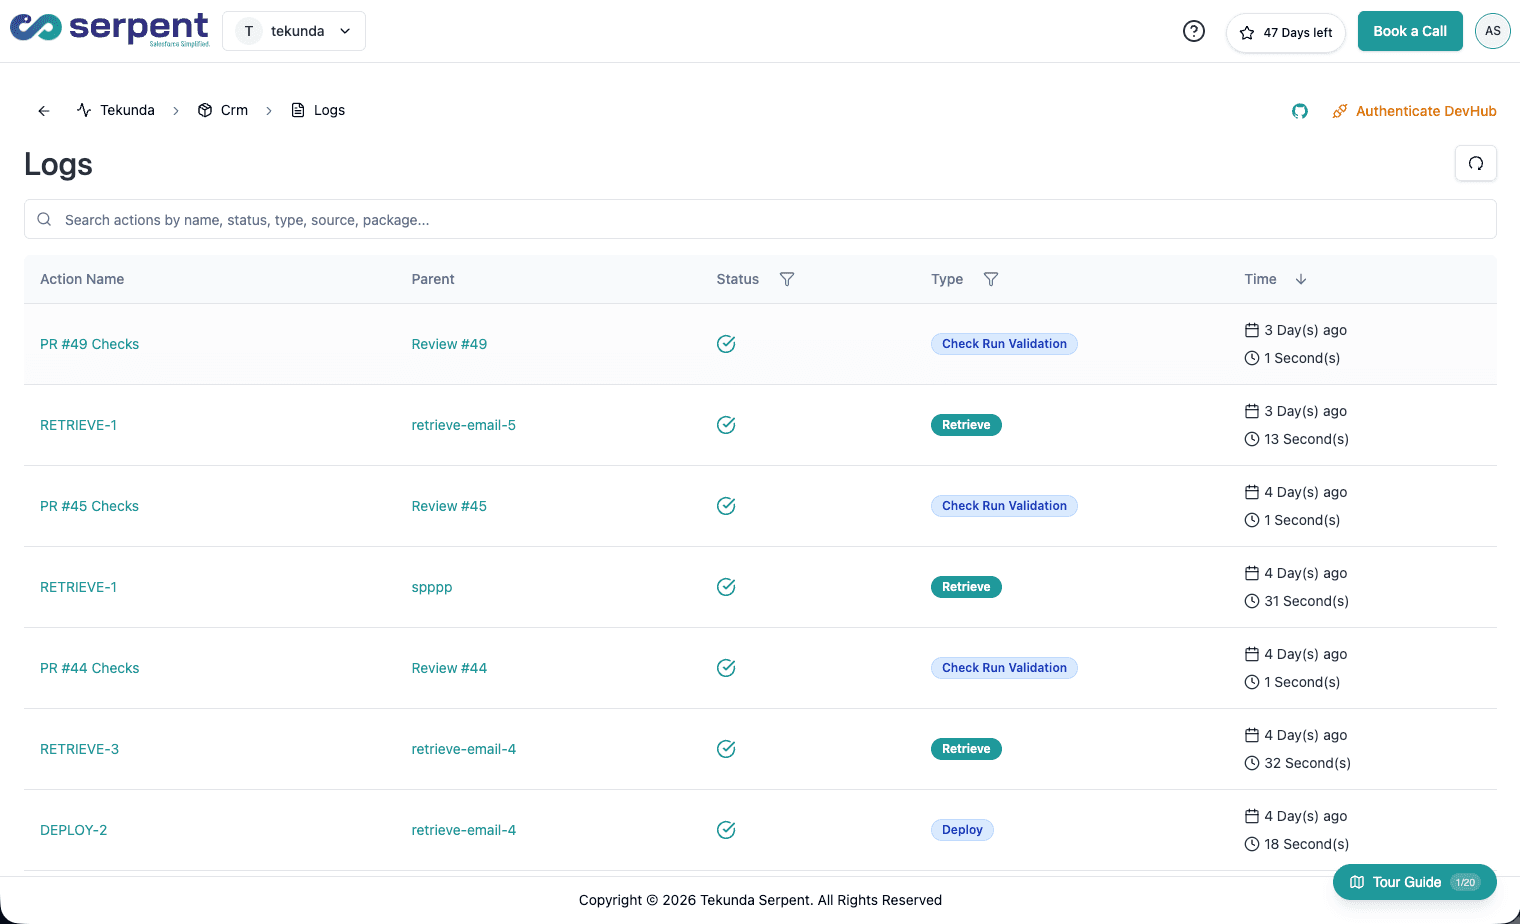Select the Crm breadcrumb item
The width and height of the screenshot is (1520, 924).
coord(235,110)
